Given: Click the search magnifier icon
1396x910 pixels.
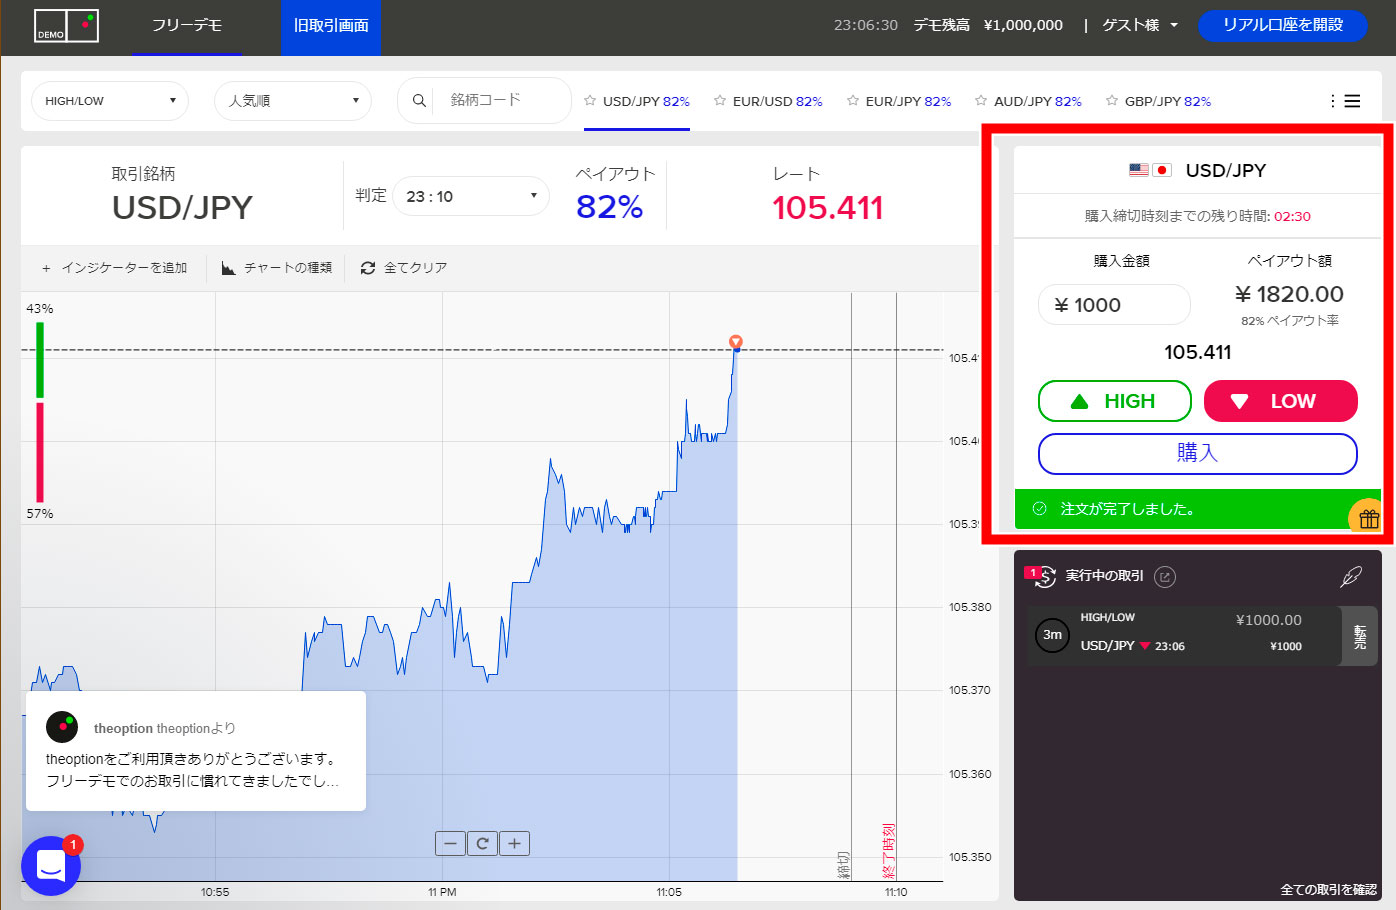Looking at the screenshot, I should tap(419, 100).
